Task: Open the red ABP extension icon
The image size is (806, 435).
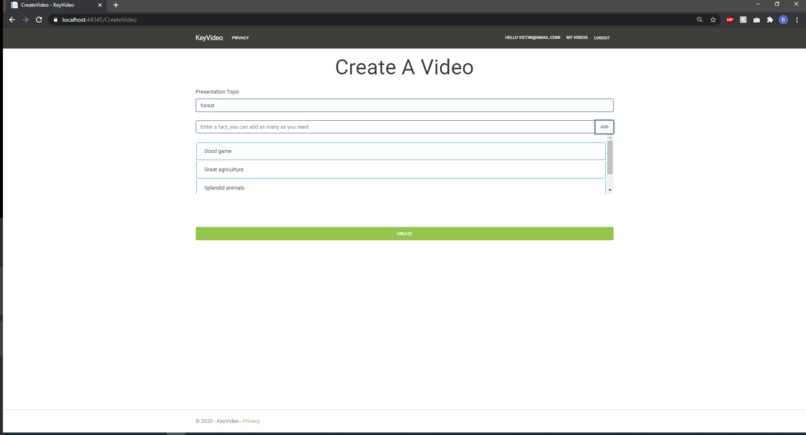Action: point(729,20)
